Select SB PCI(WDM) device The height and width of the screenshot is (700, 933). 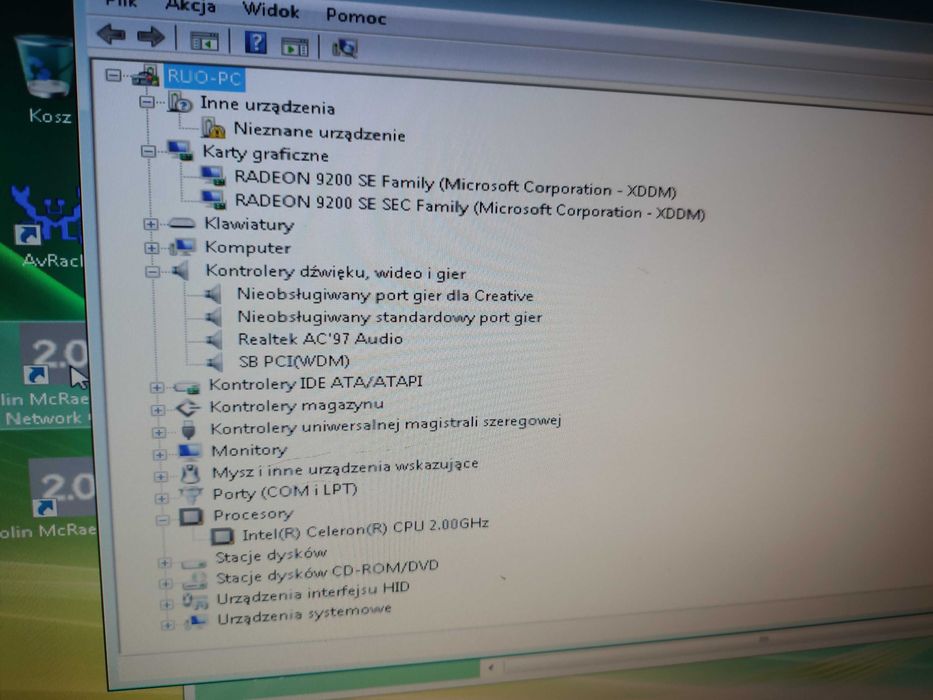(294, 361)
